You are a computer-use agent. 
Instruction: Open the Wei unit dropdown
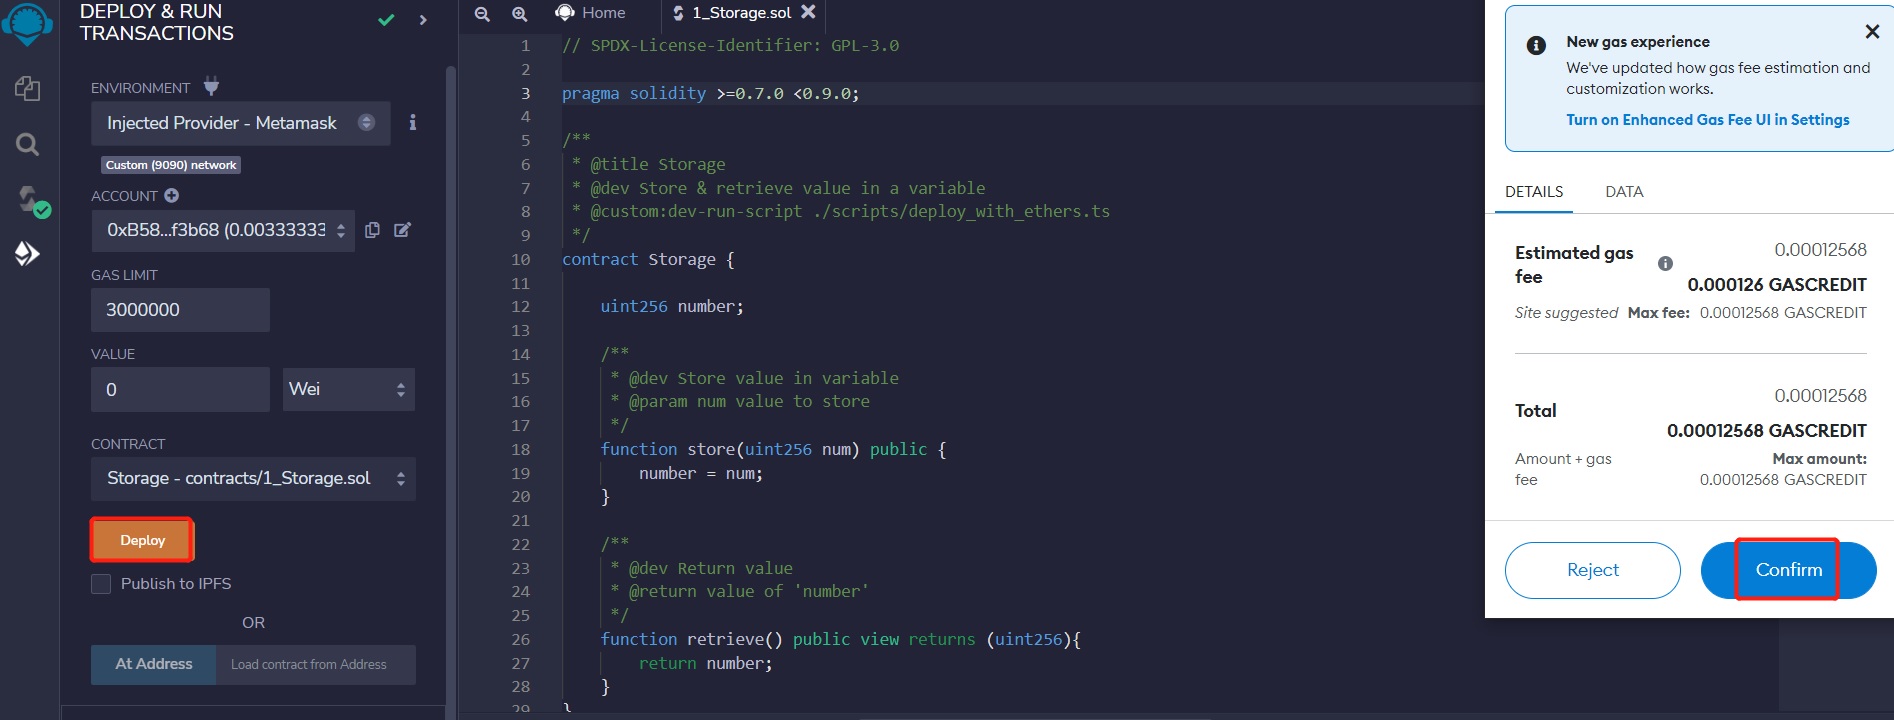(348, 389)
